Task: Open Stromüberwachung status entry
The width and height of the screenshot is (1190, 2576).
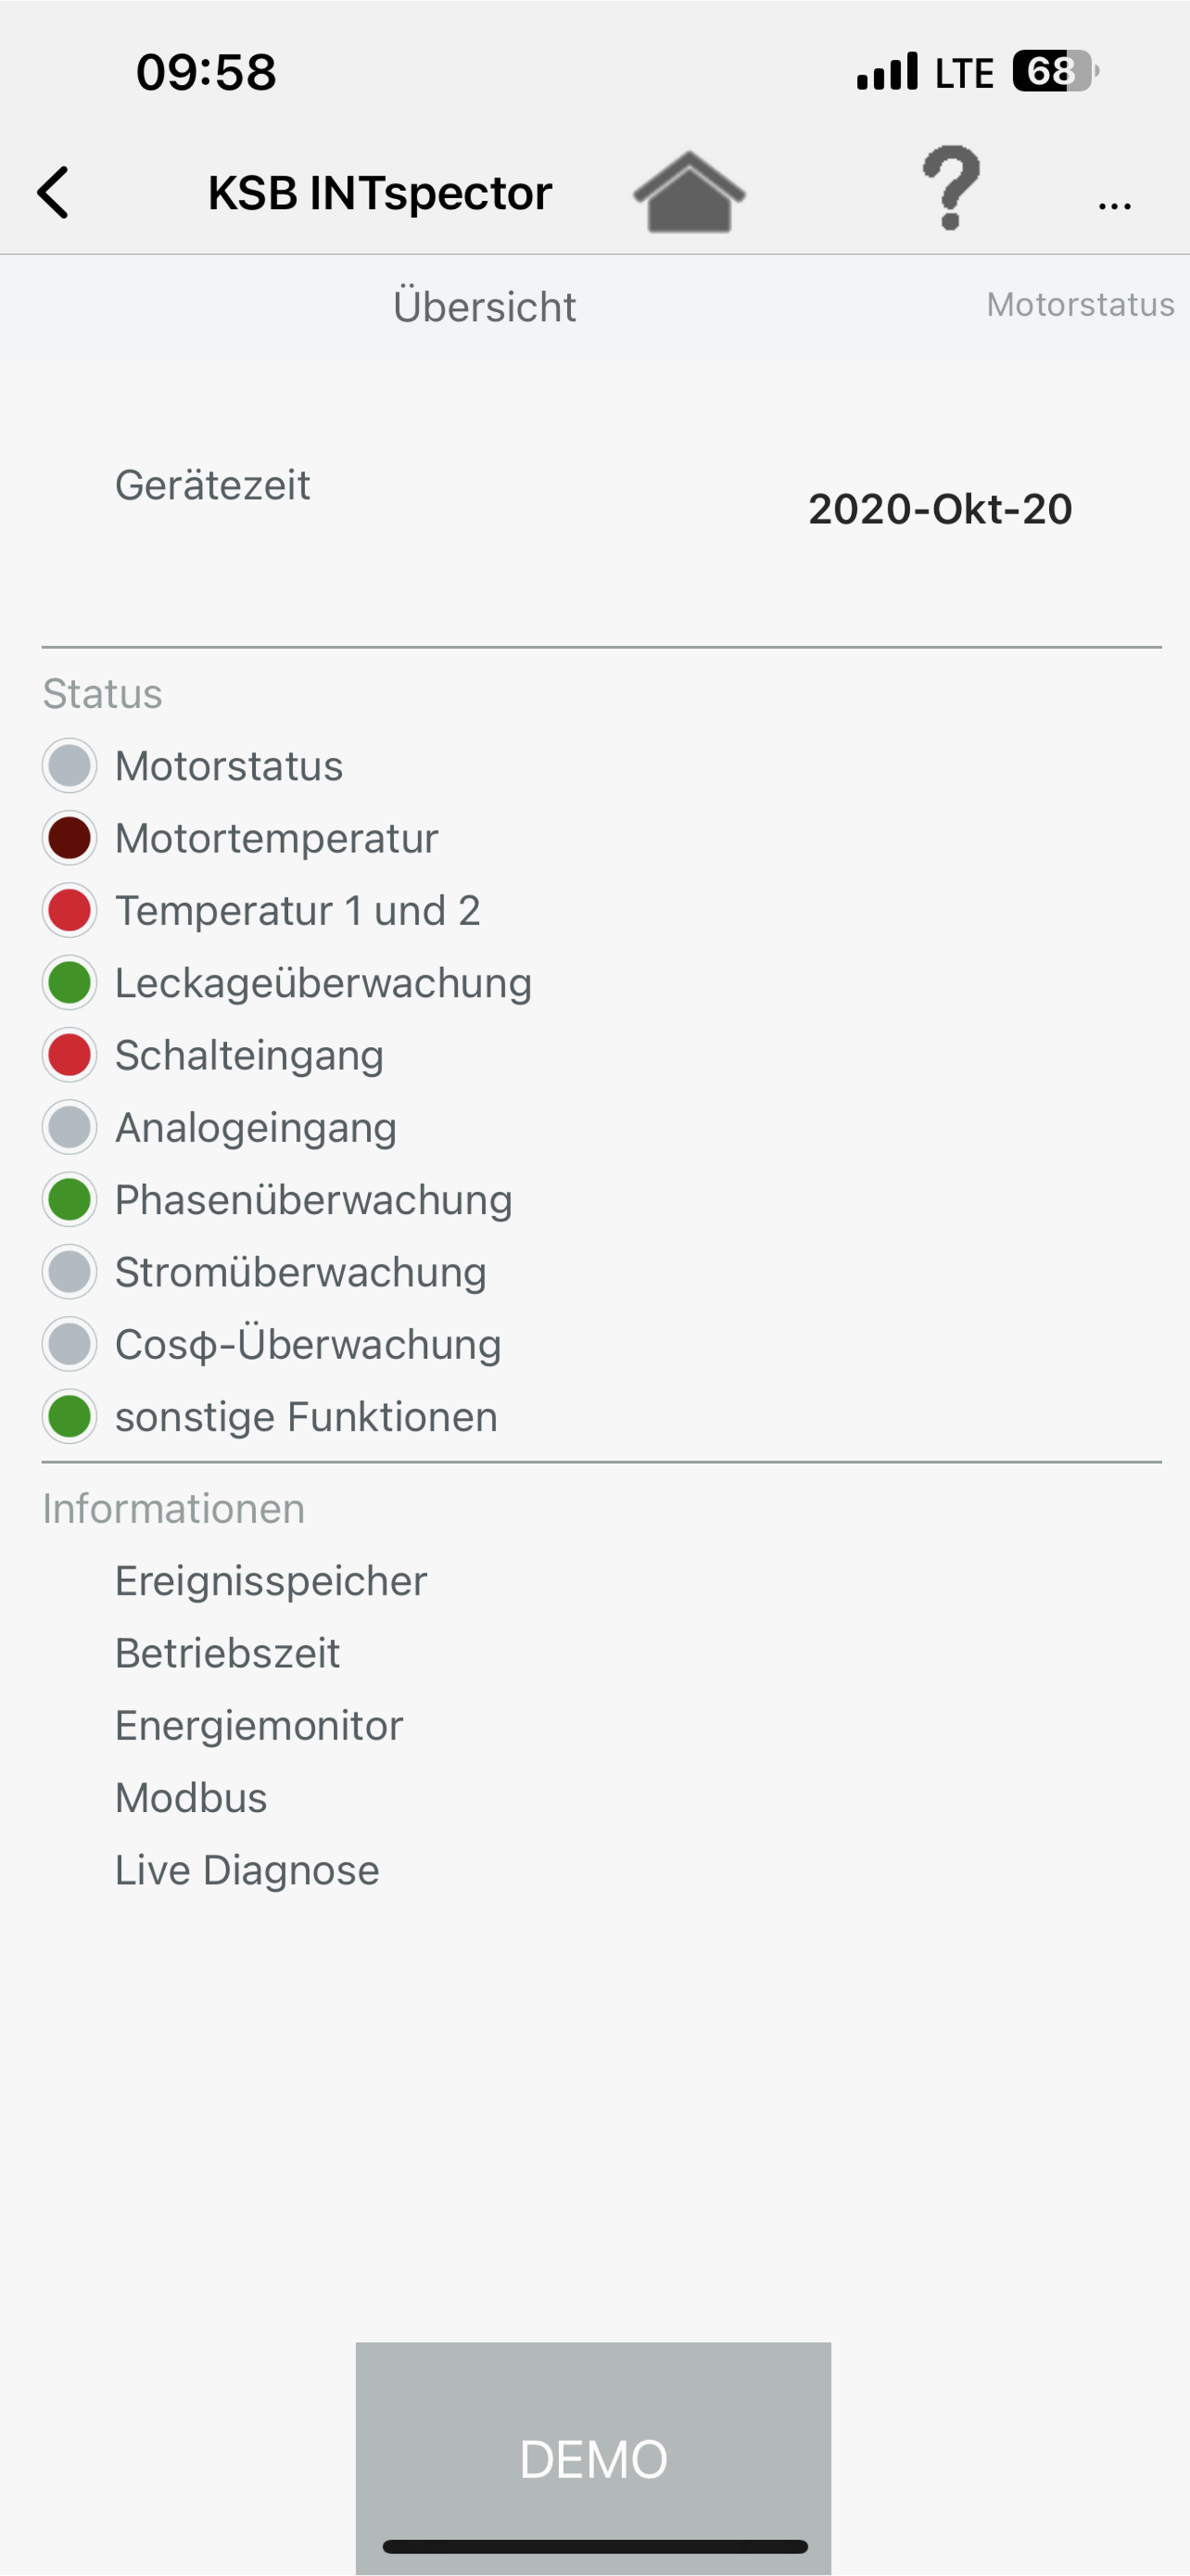Action: 300,1272
